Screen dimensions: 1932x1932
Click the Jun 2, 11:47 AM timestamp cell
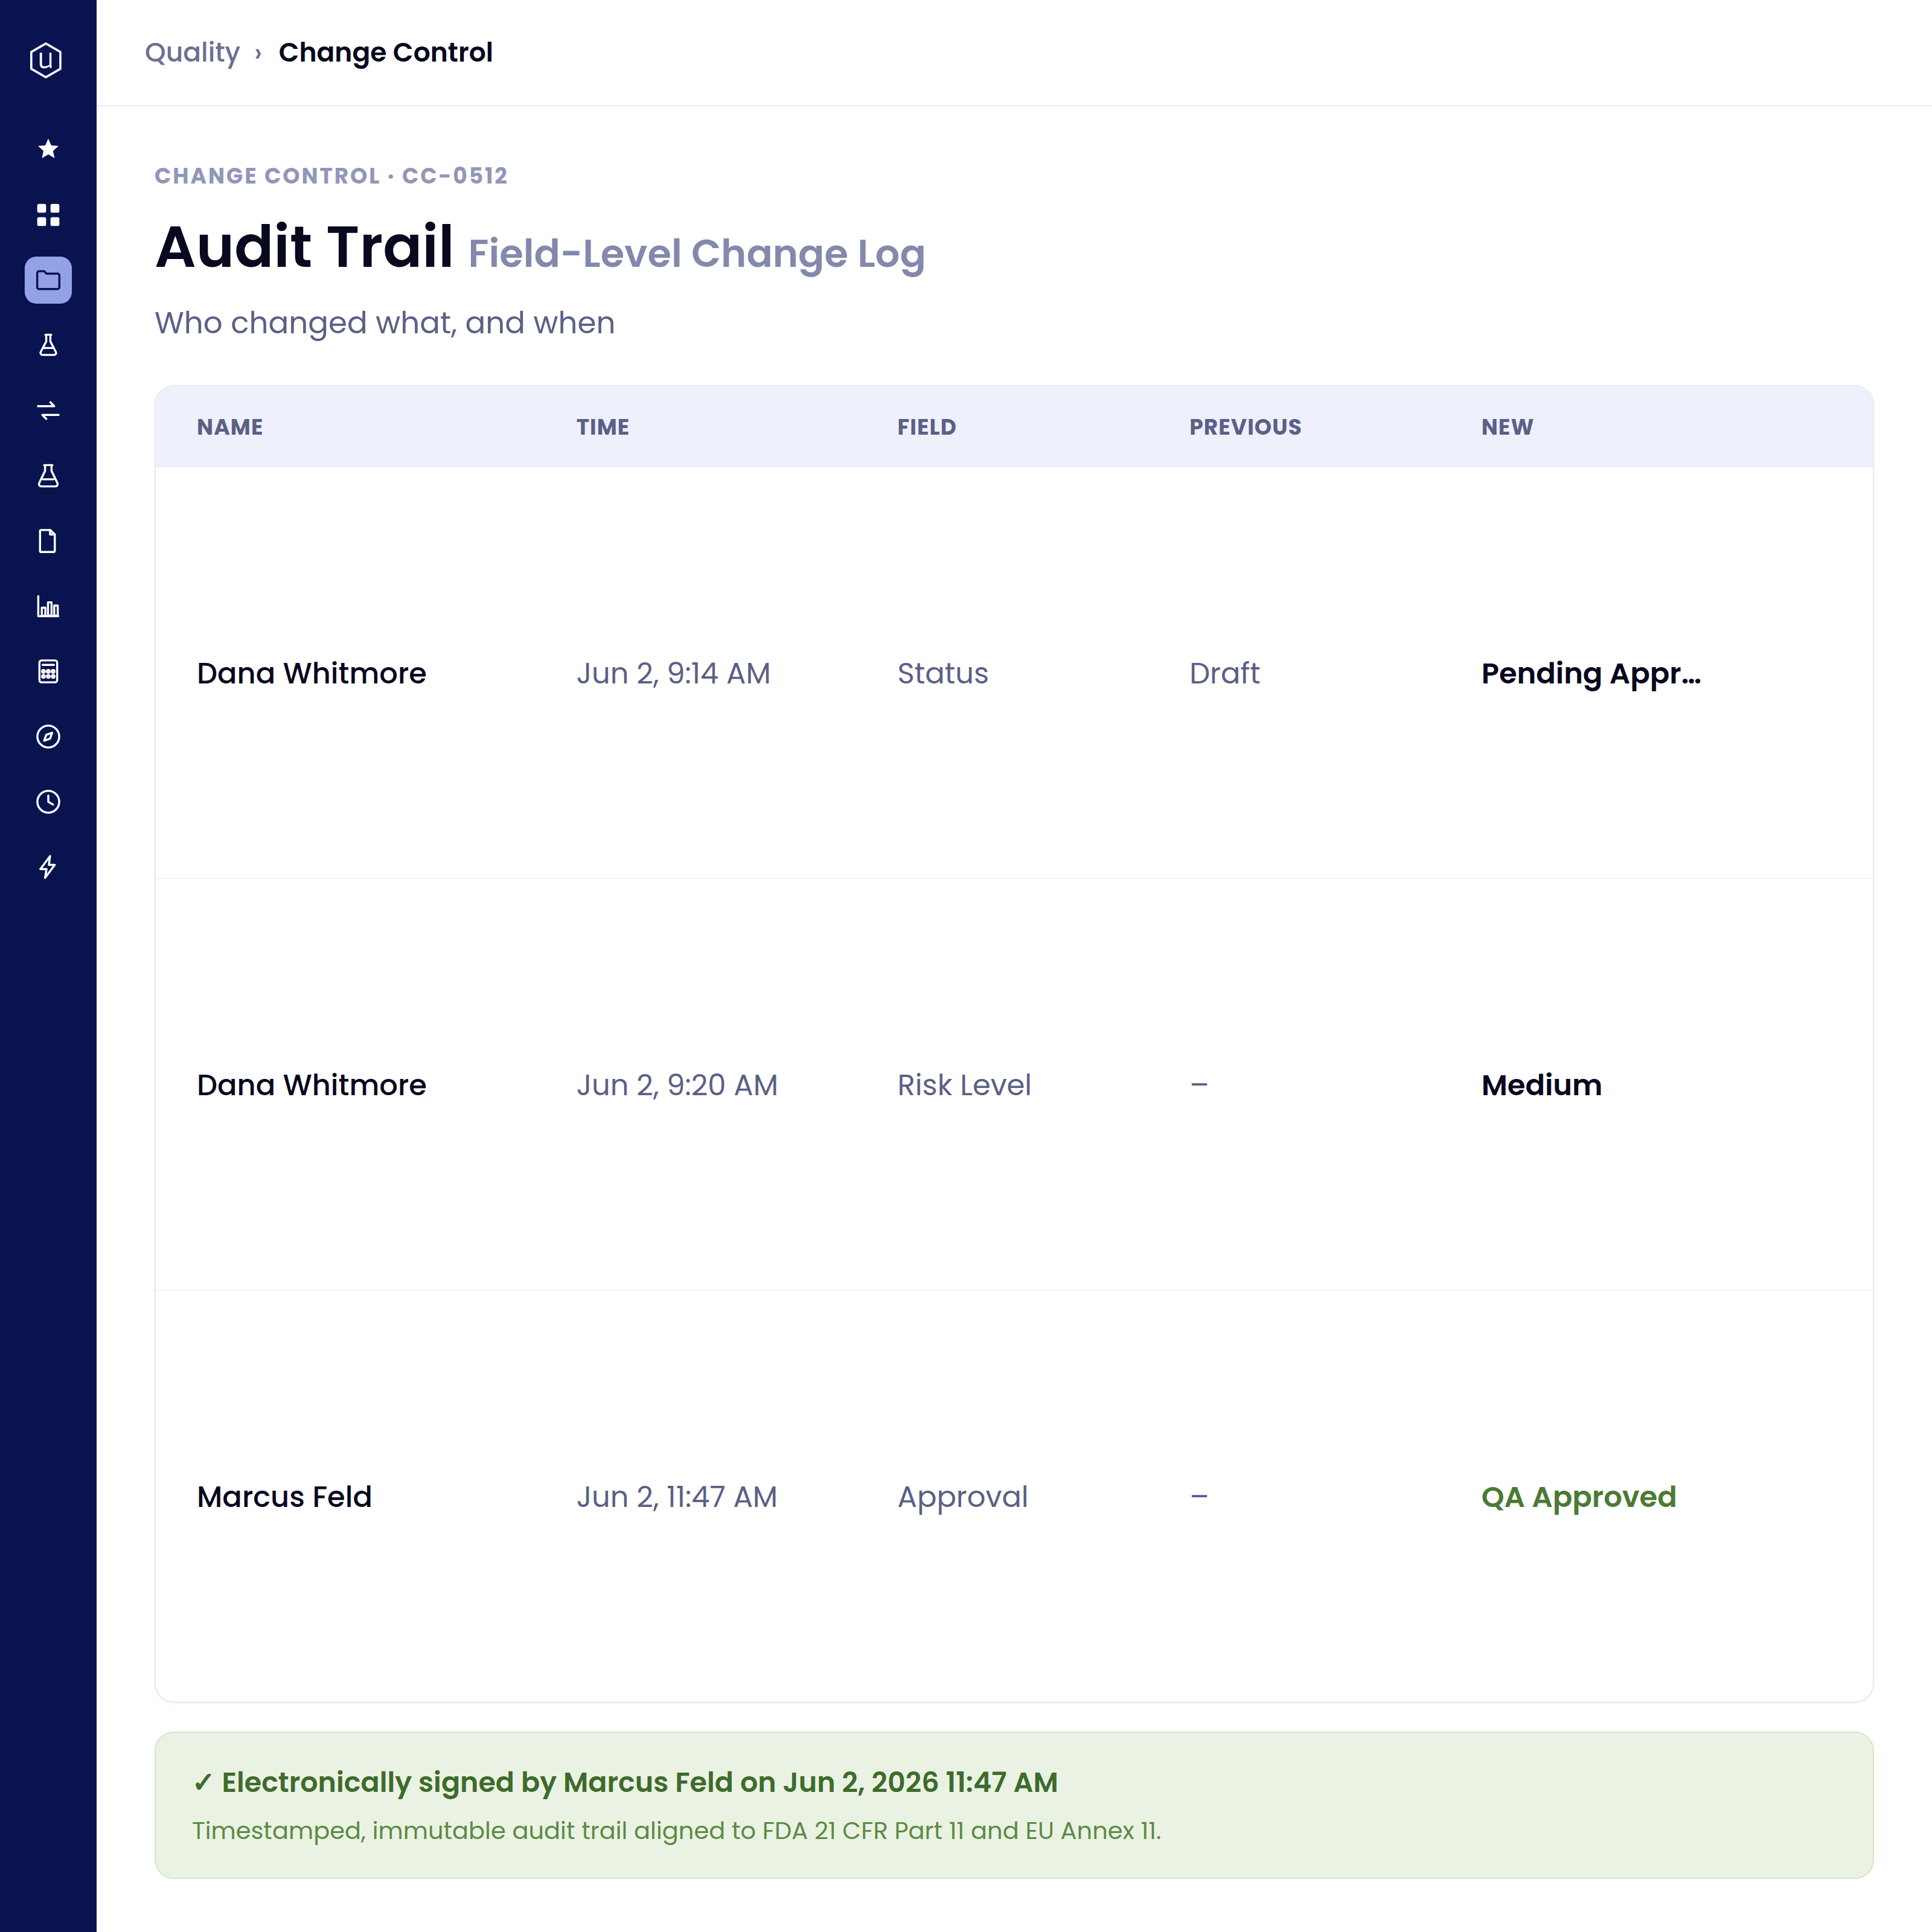click(x=677, y=1497)
